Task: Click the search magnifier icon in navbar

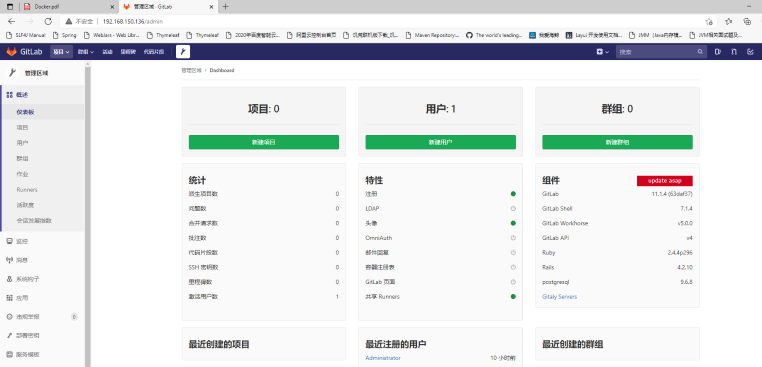Action: point(700,52)
